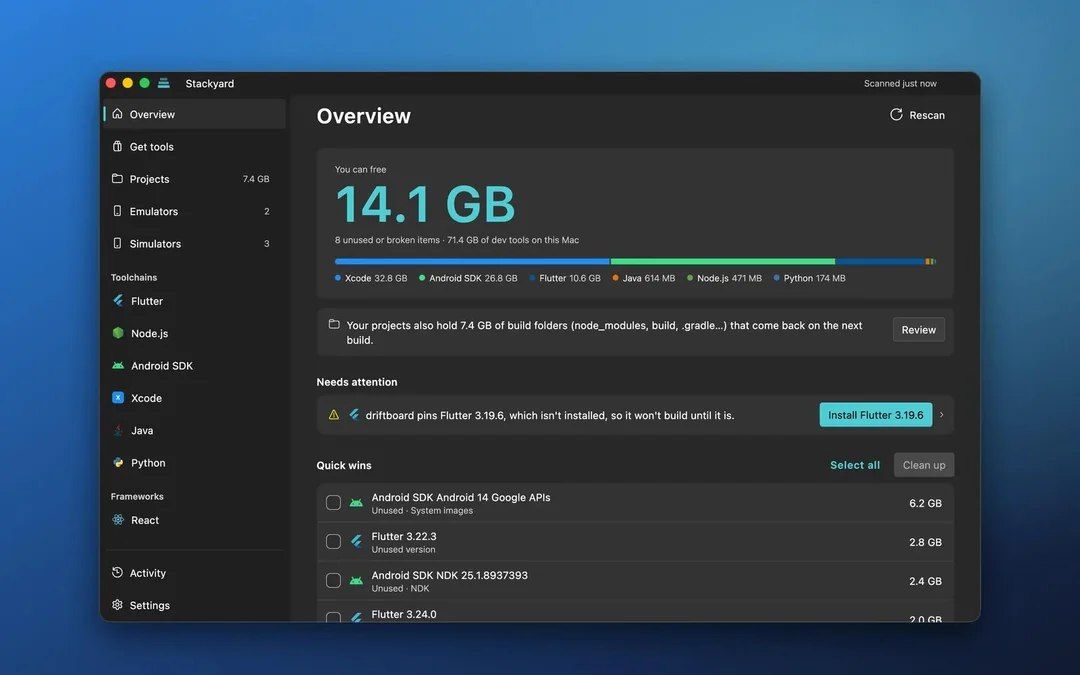Click the Emulators phone icon
The image size is (1080, 675).
point(117,211)
